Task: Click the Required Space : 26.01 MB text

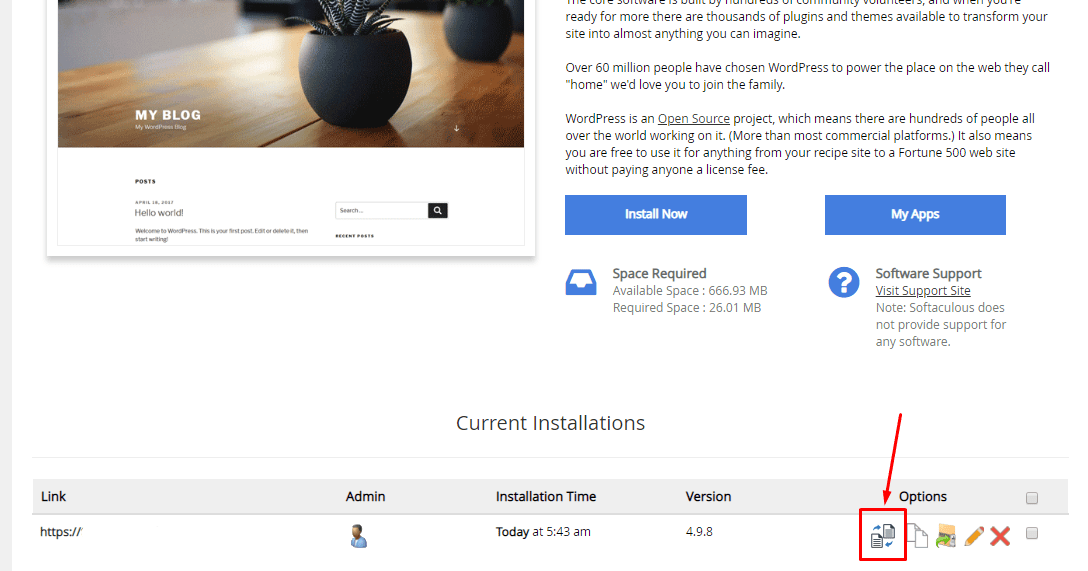Action: (x=686, y=307)
